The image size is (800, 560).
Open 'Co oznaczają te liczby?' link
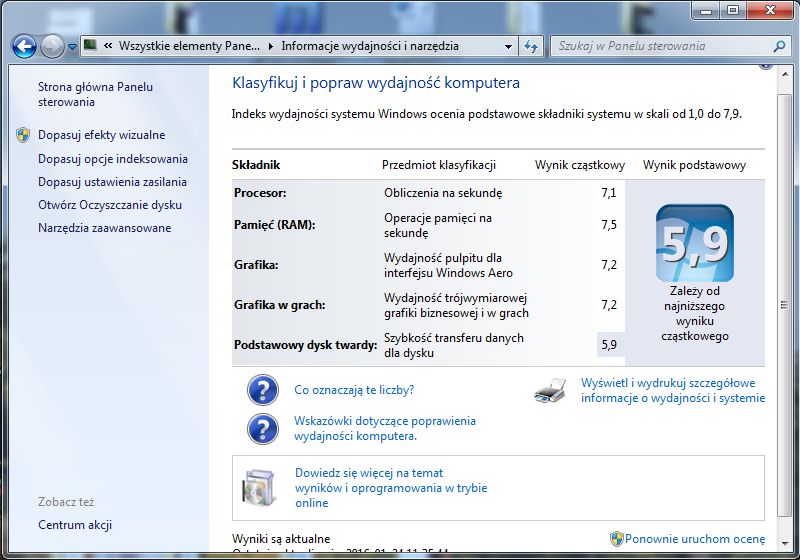(x=354, y=390)
